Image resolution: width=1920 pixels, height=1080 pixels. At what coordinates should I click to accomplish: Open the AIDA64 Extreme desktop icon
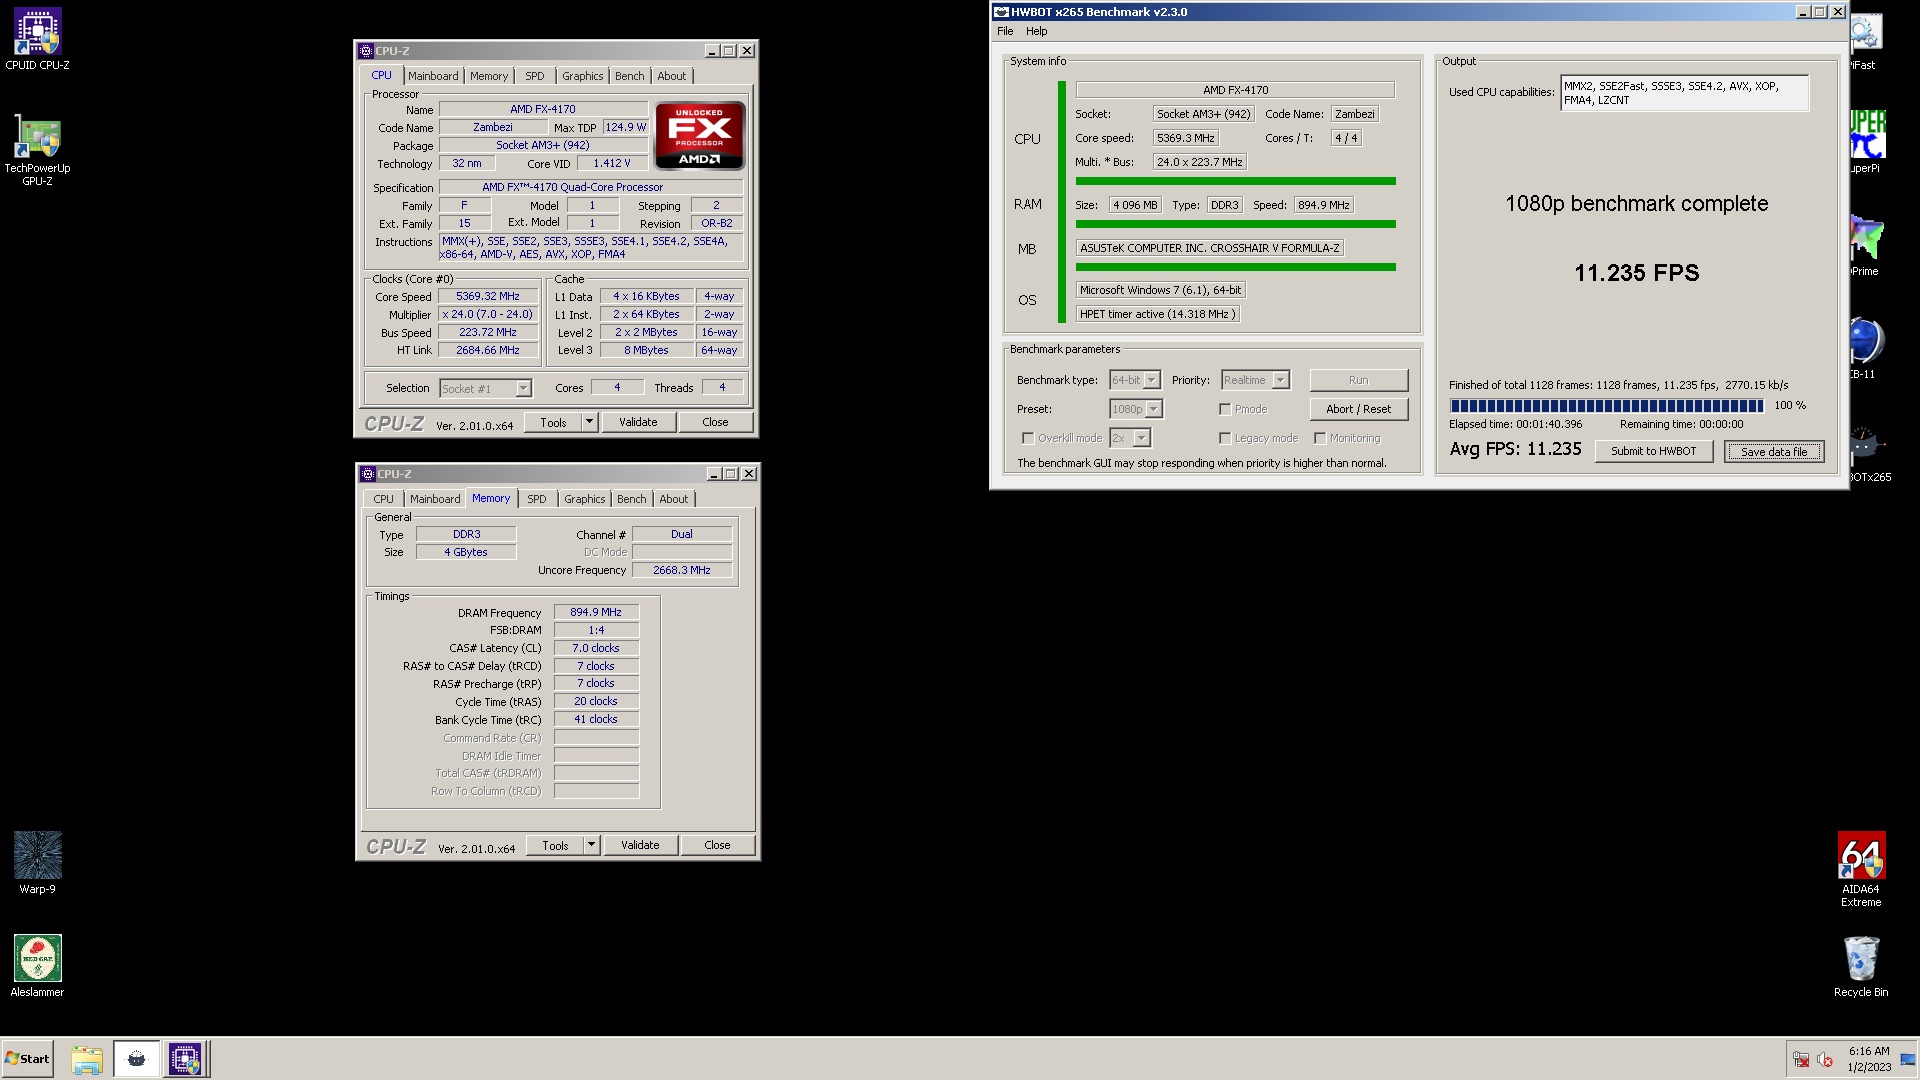click(x=1861, y=869)
